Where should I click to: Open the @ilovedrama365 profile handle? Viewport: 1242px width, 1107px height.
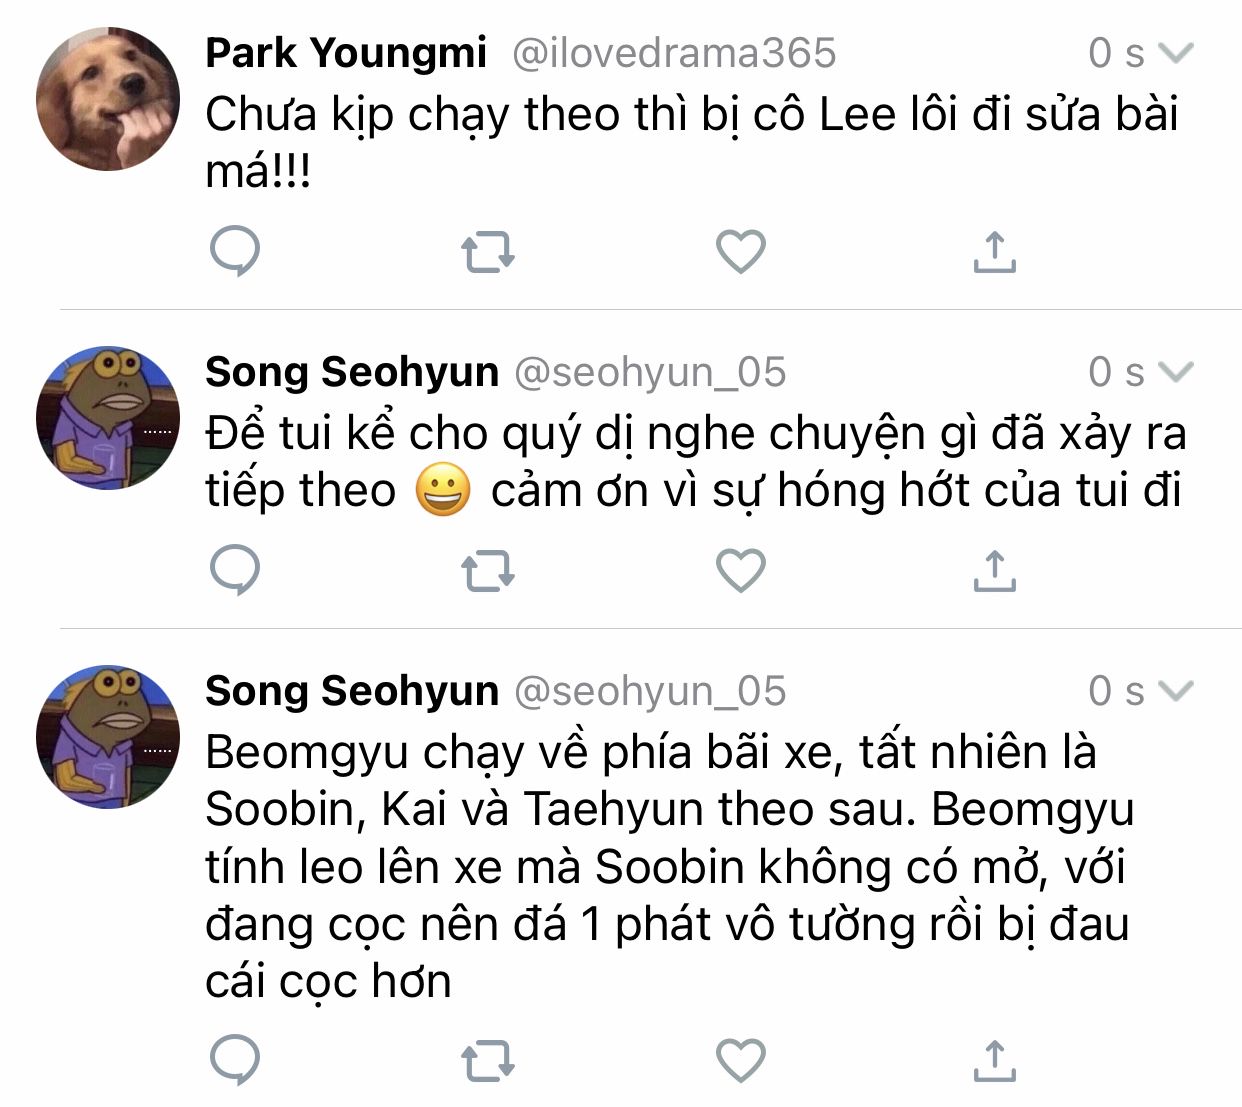(673, 53)
